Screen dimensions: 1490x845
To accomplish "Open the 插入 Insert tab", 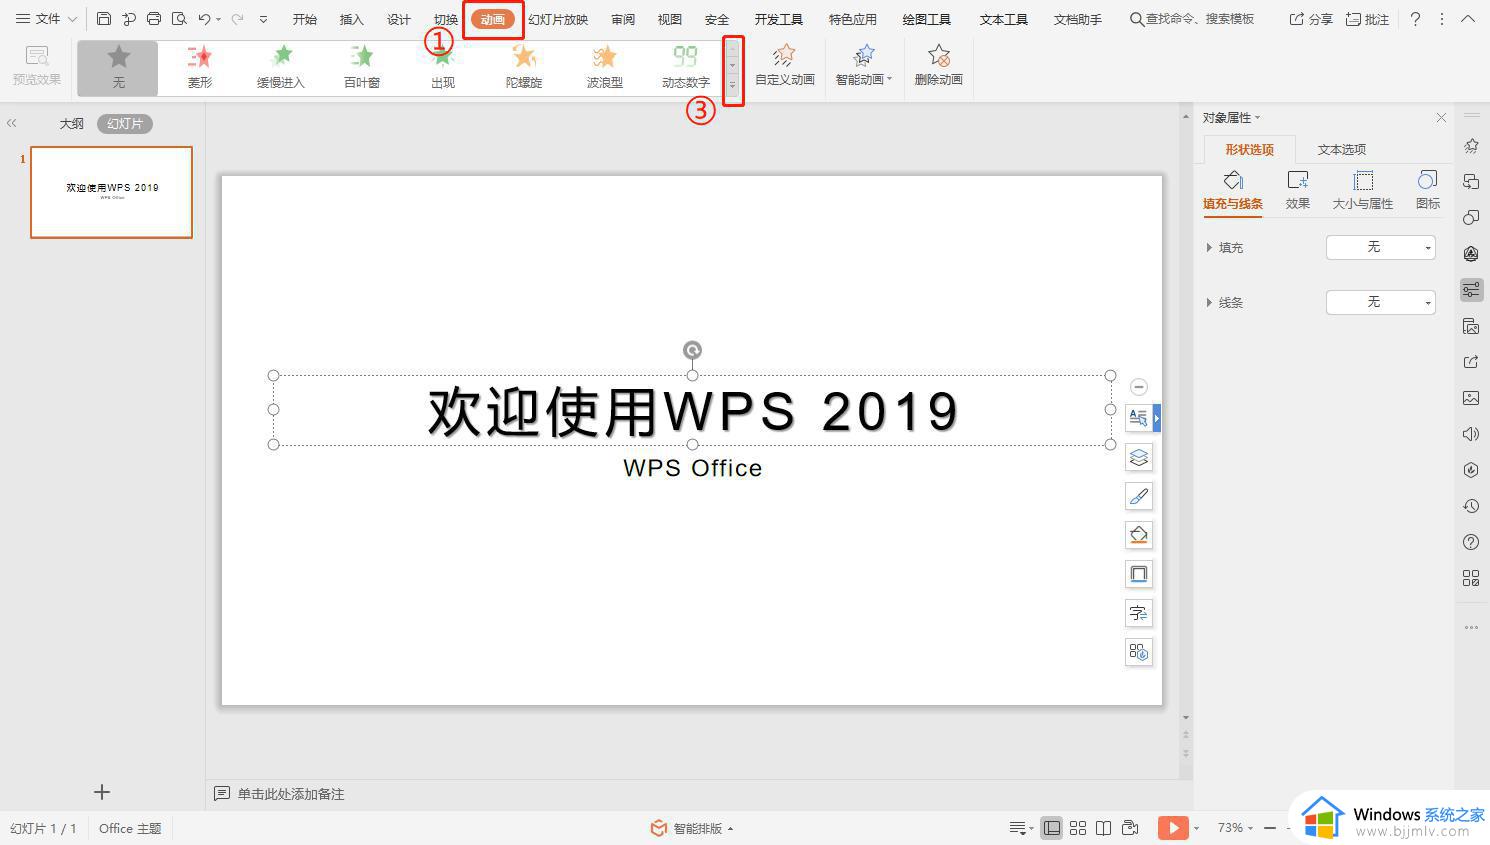I will point(351,20).
